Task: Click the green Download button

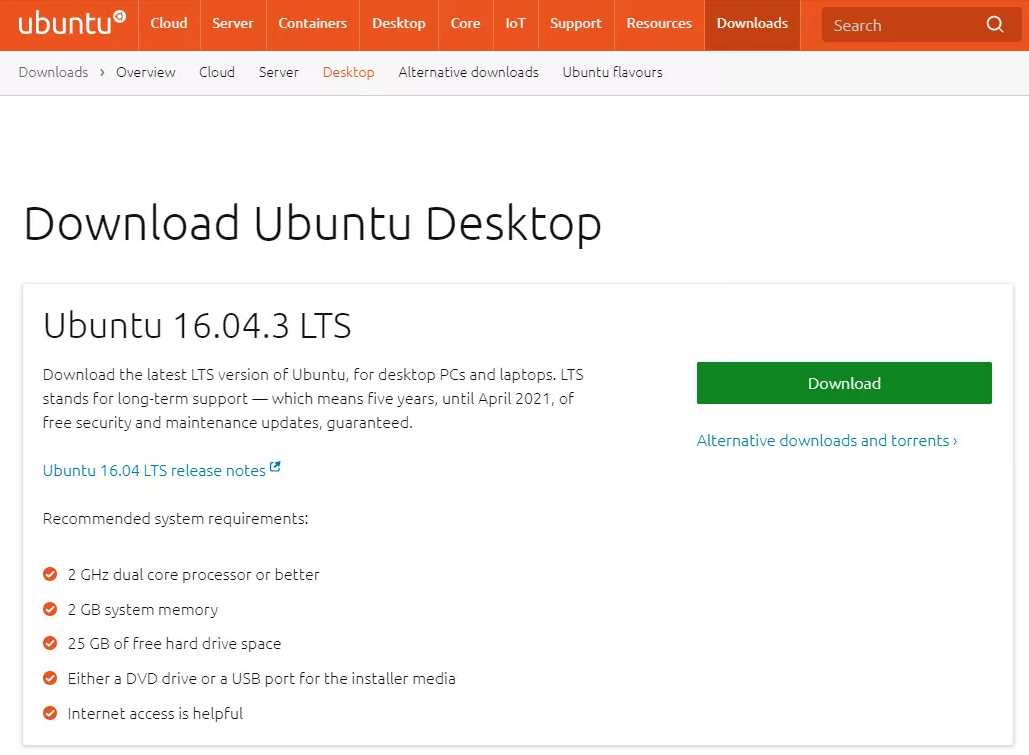Action: (844, 383)
